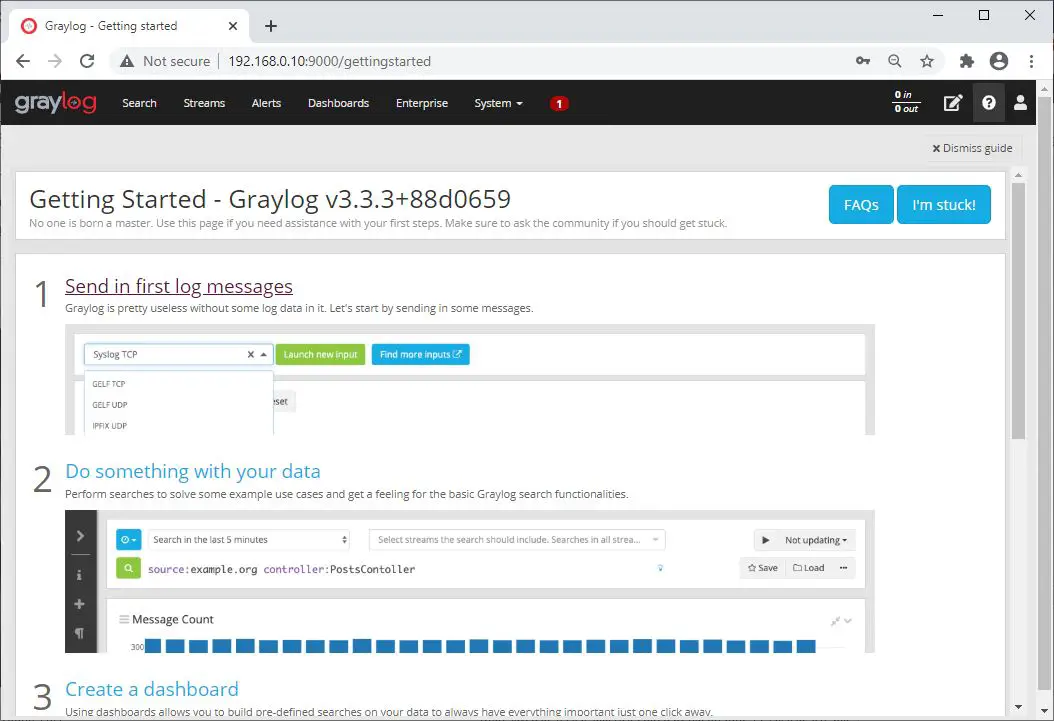Navigate to Dashboards
1054x721 pixels.
338,103
